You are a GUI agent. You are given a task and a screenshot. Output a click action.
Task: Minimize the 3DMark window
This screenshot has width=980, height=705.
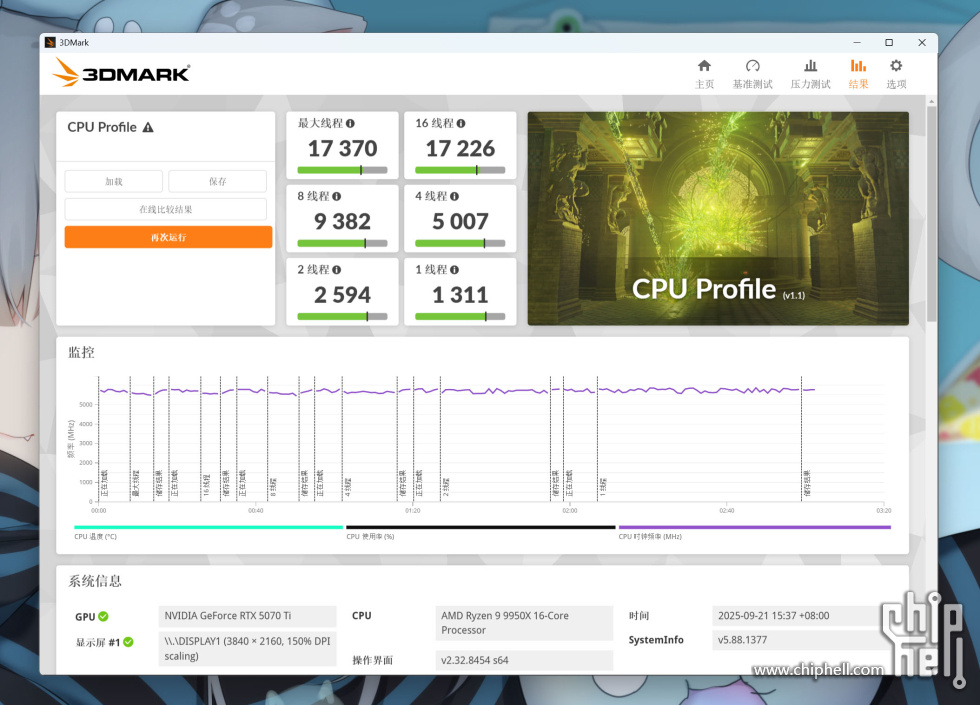[857, 42]
